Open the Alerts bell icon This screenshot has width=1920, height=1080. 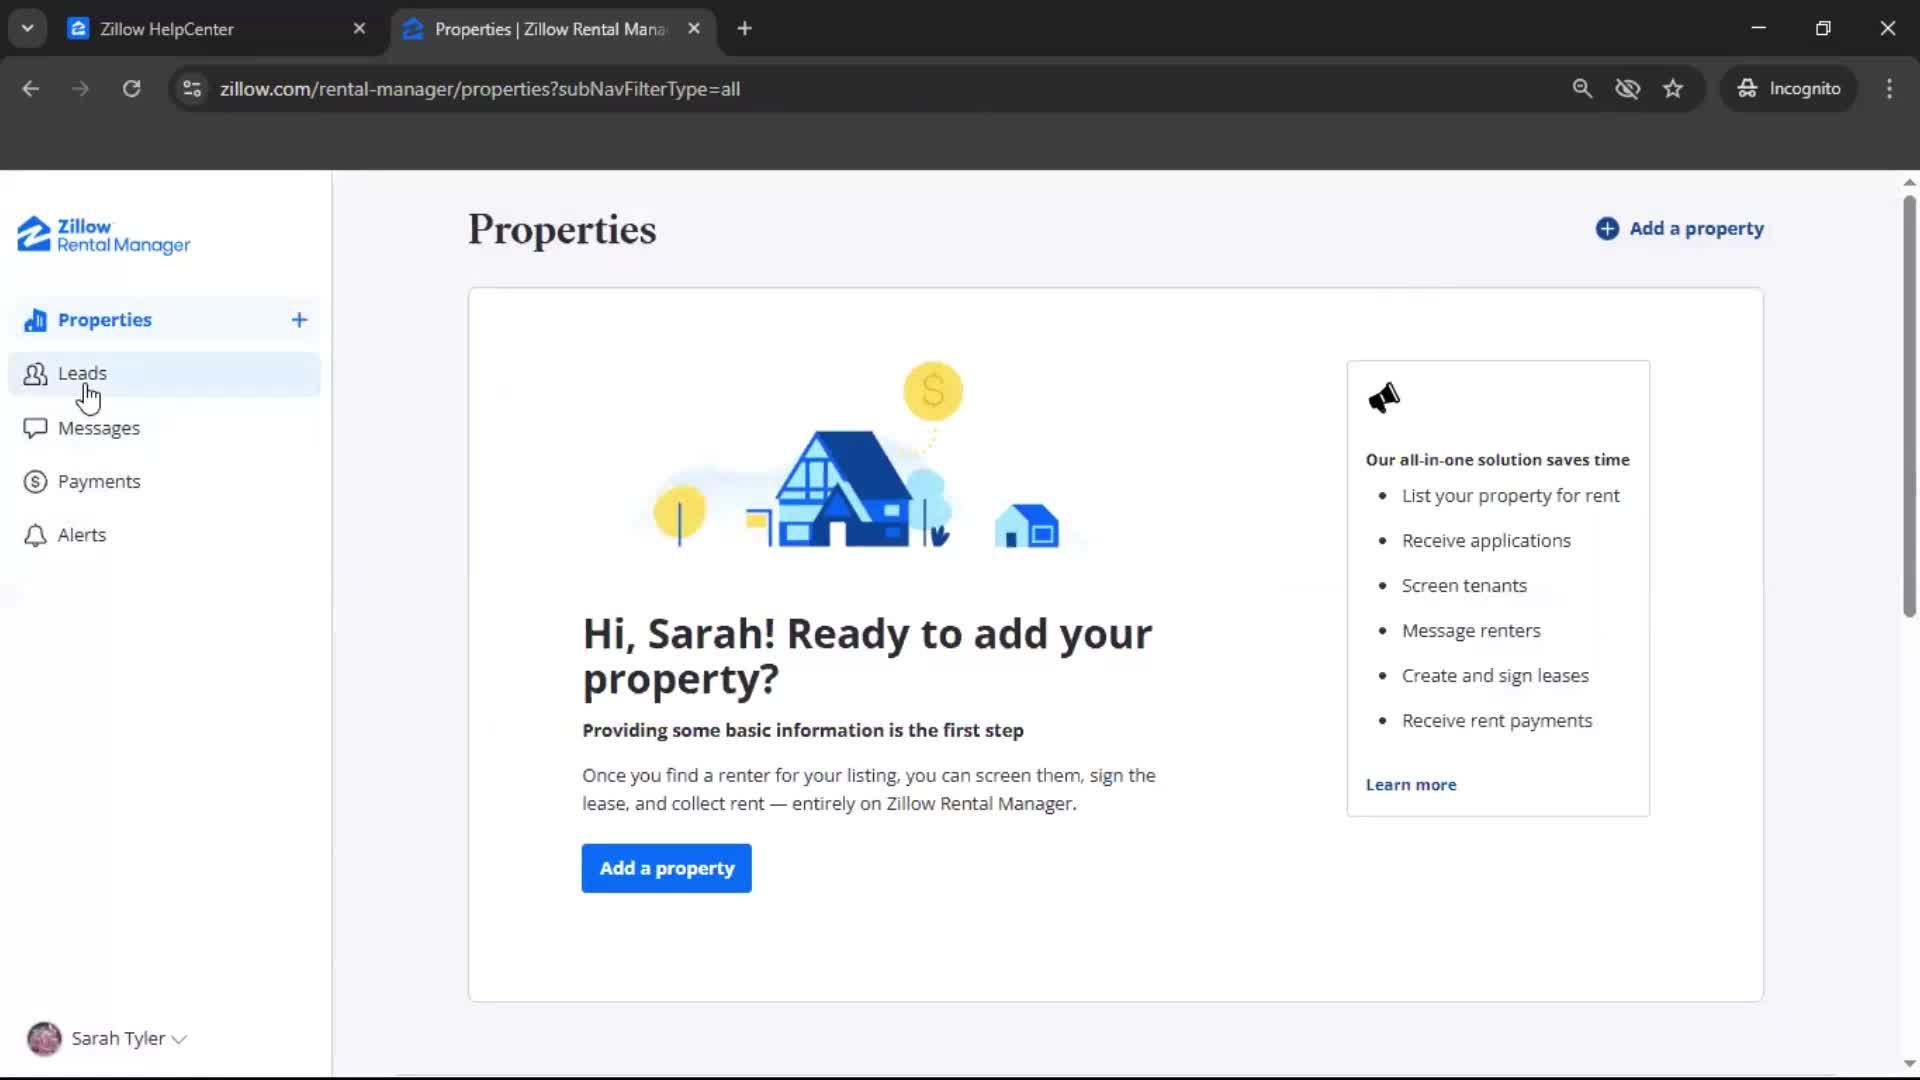point(35,535)
